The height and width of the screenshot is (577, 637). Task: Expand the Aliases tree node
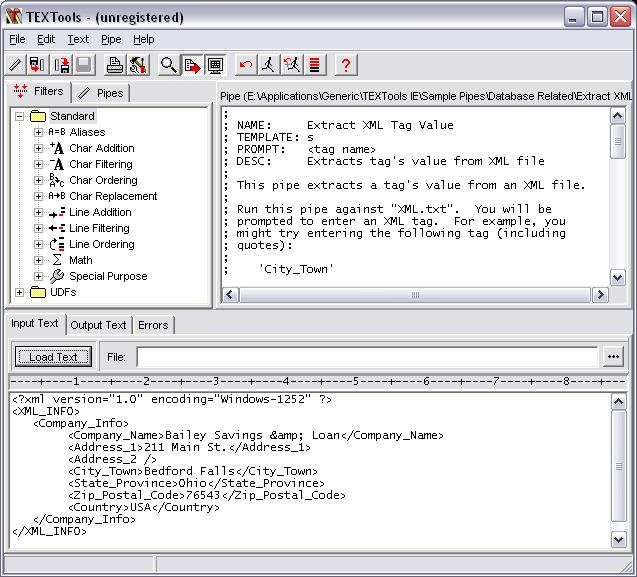38,132
